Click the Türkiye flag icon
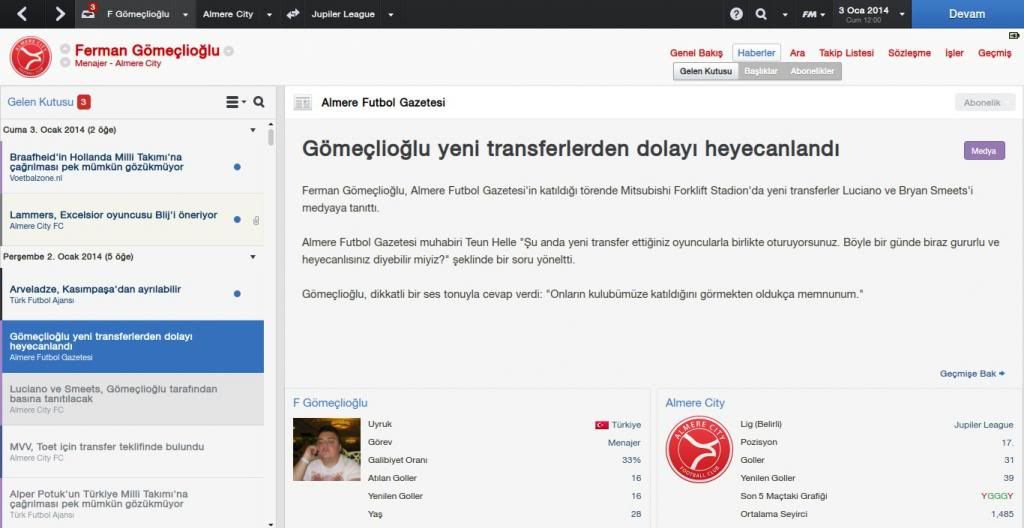This screenshot has height=528, width=1024. pos(601,425)
